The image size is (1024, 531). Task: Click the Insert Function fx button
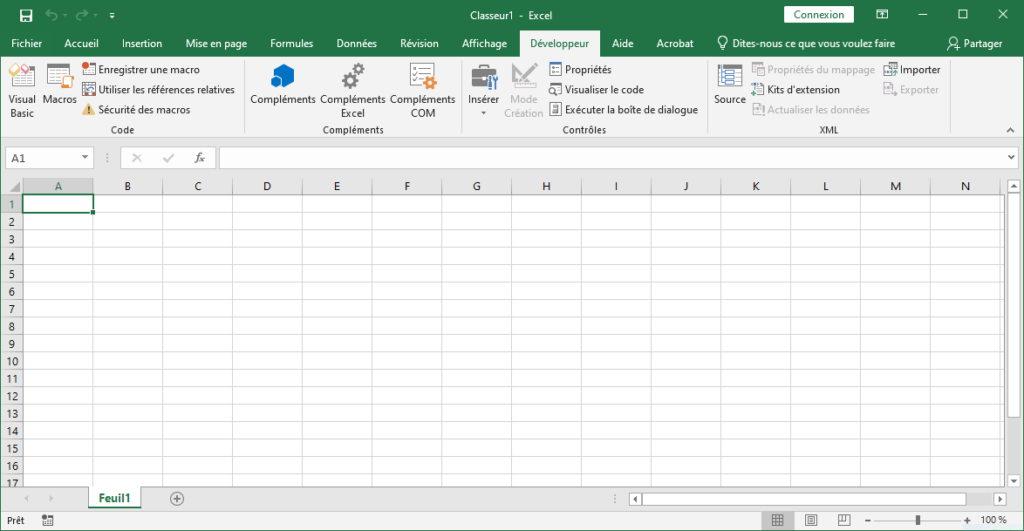(199, 157)
